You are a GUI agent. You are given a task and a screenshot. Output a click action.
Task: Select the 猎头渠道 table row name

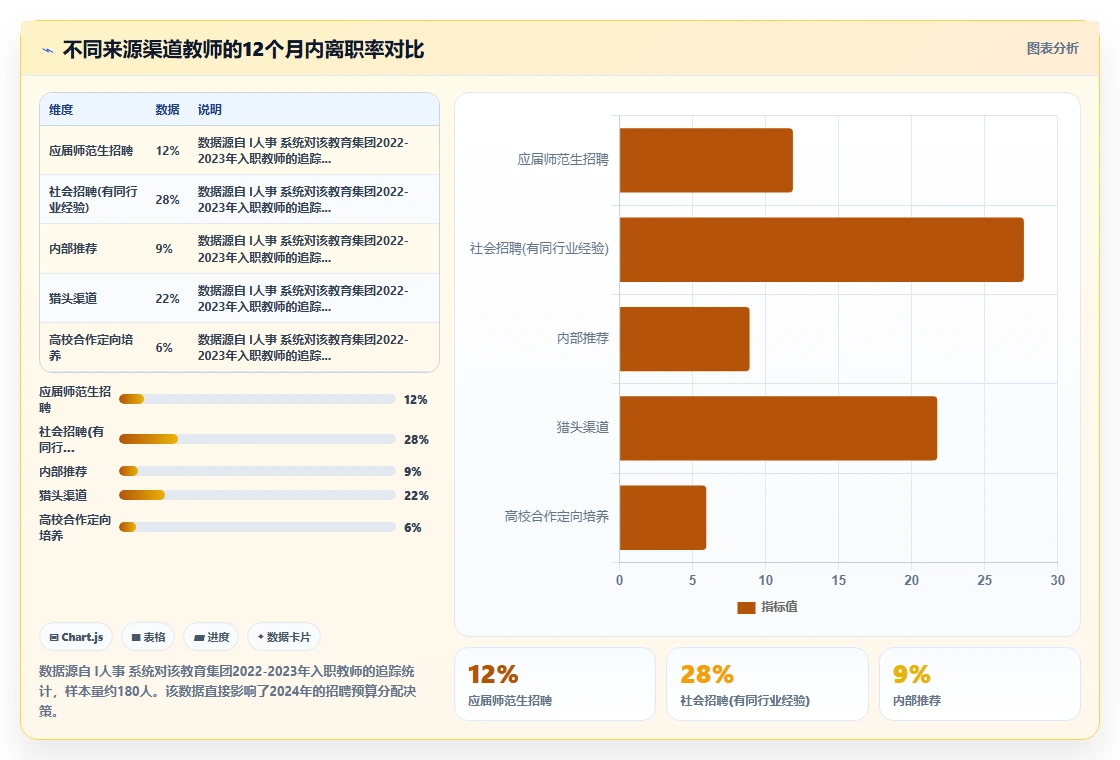[x=73, y=299]
